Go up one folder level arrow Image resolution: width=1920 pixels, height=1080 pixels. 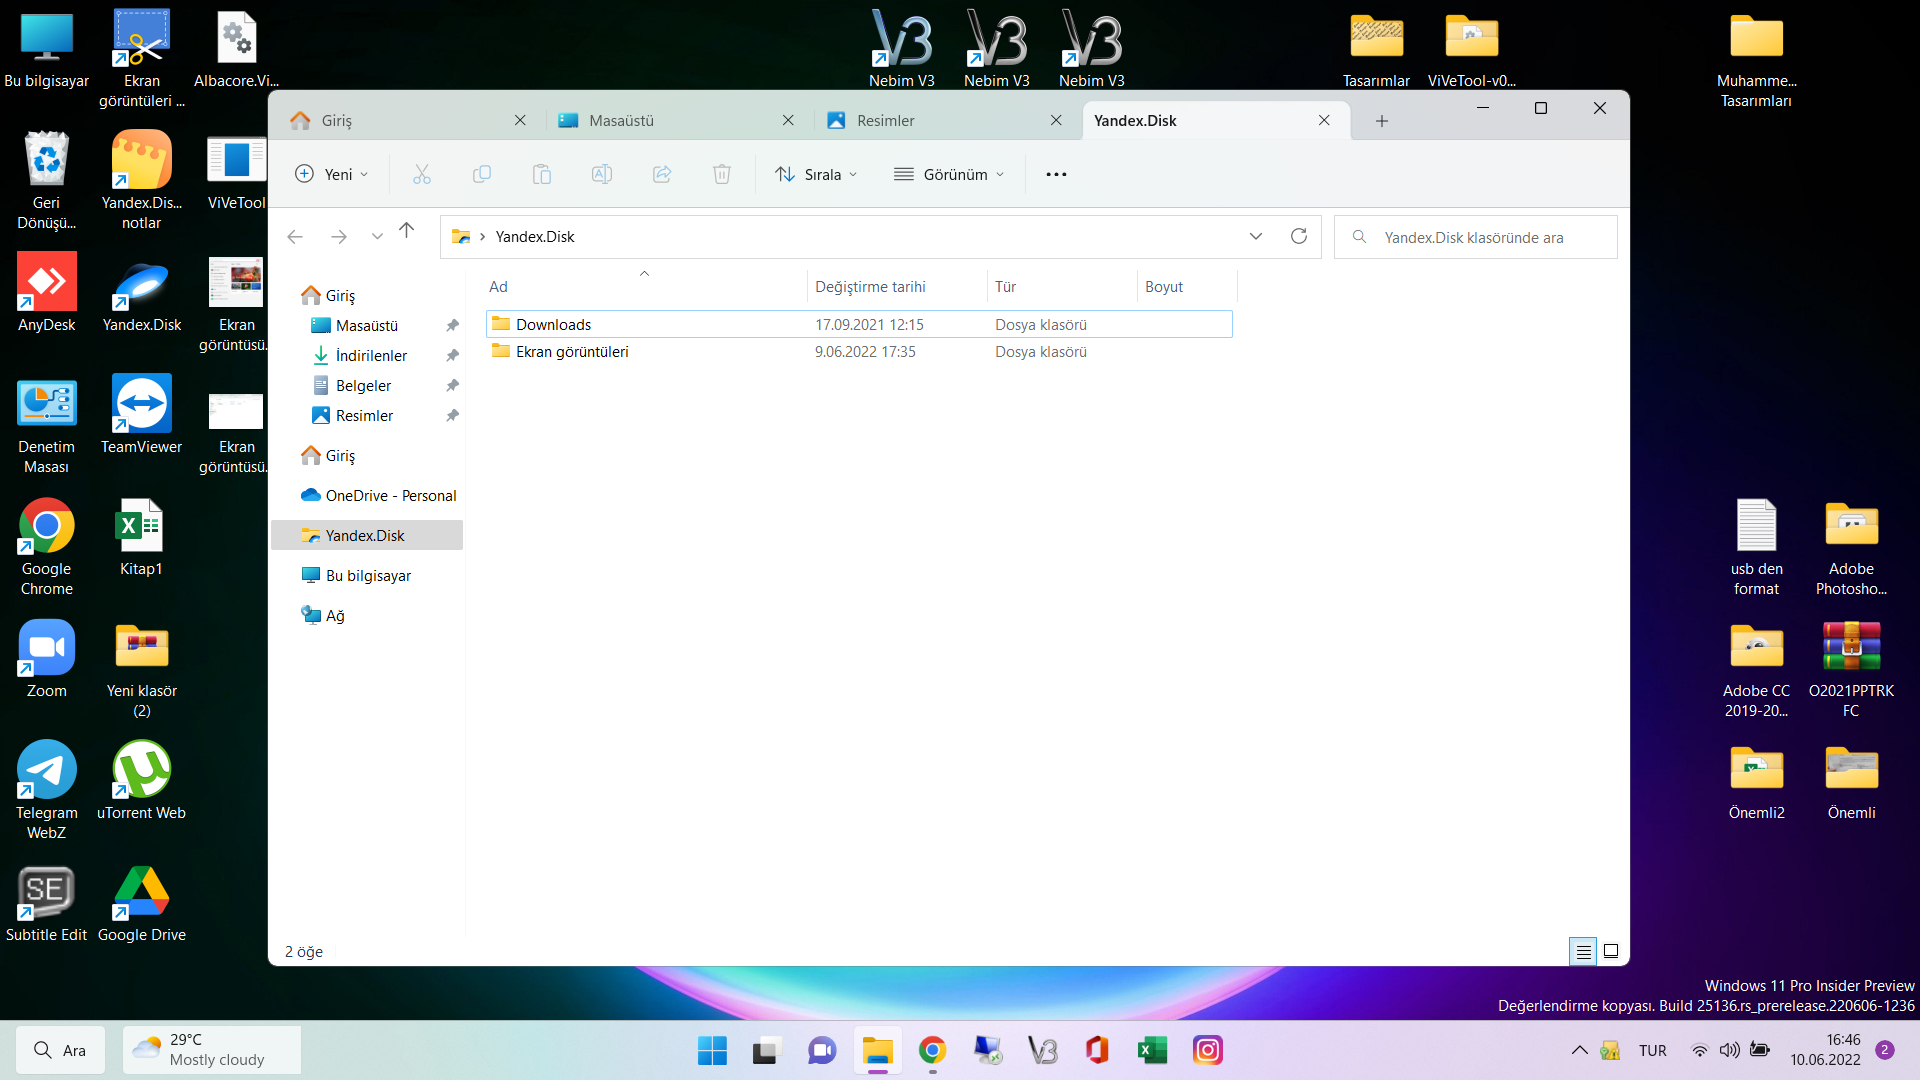coord(406,231)
